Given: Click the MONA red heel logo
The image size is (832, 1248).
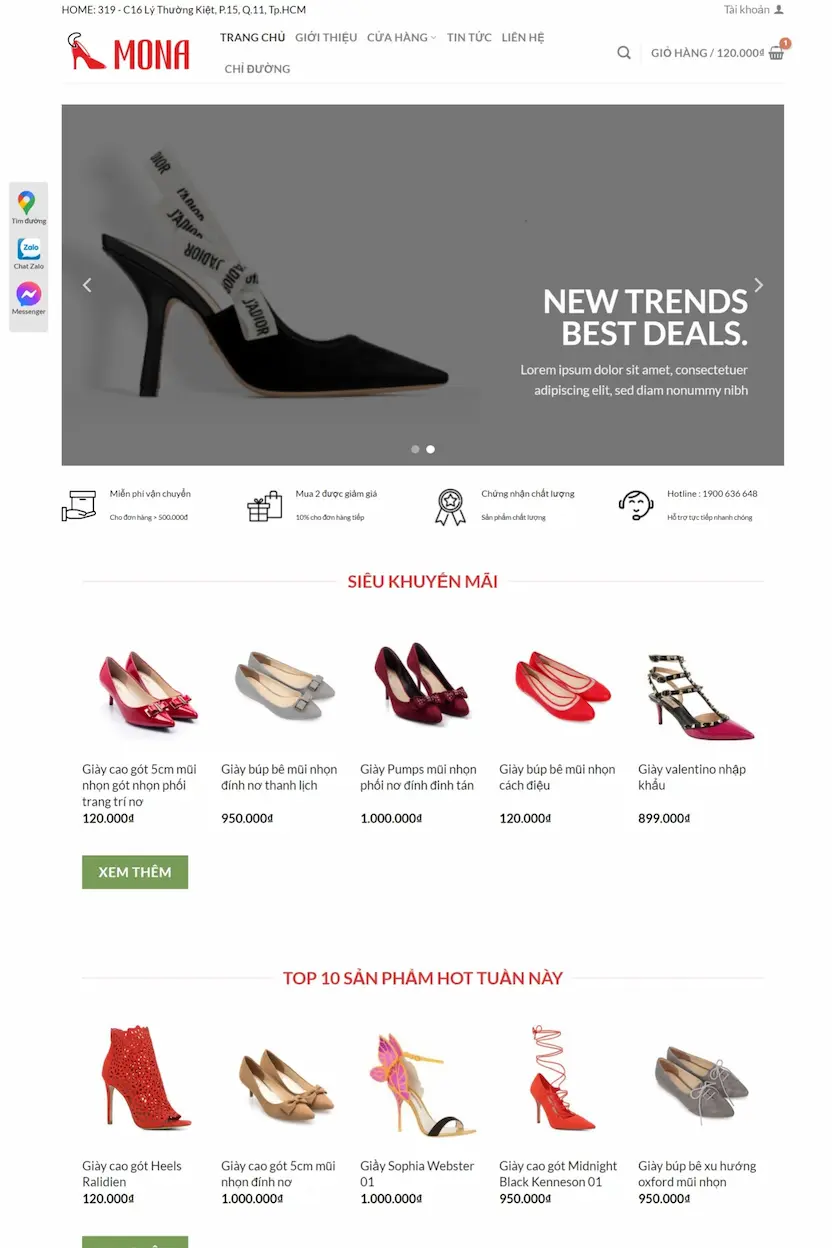Looking at the screenshot, I should [129, 52].
